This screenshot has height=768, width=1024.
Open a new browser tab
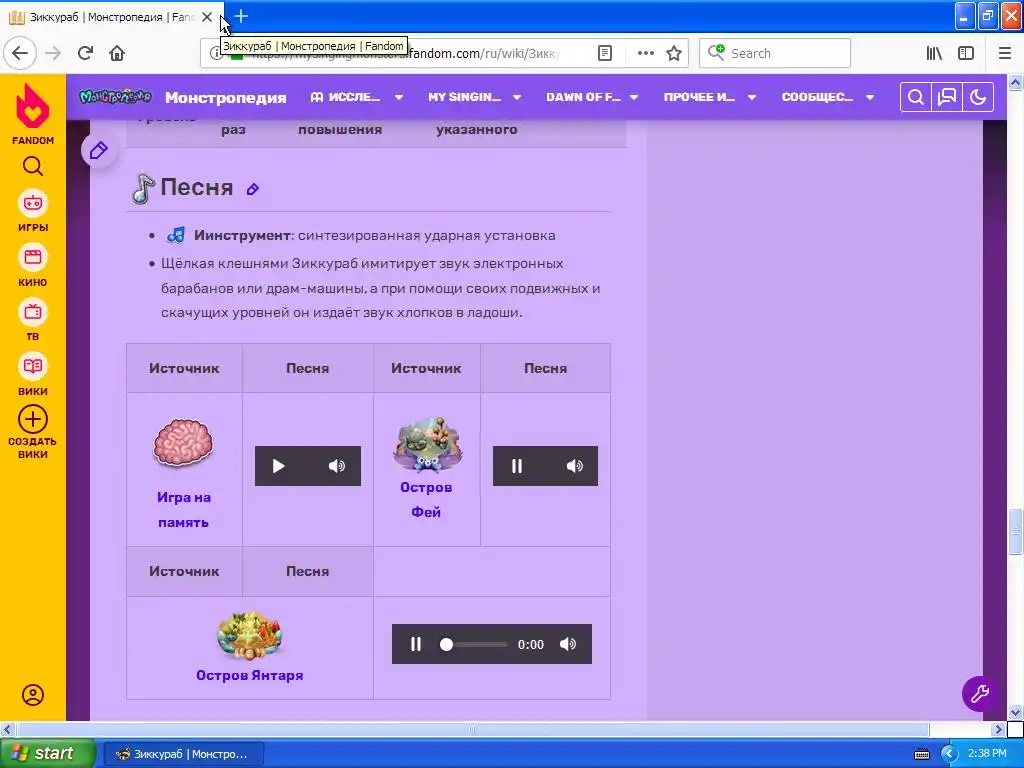[241, 16]
